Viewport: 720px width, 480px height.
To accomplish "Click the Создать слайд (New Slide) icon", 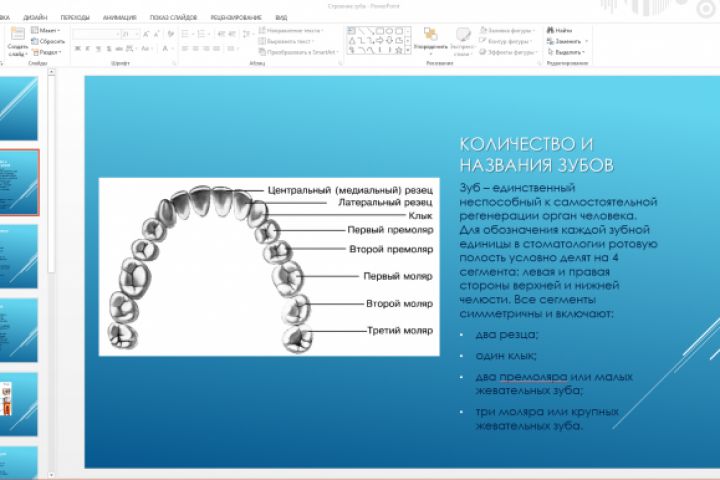I will click(17, 34).
